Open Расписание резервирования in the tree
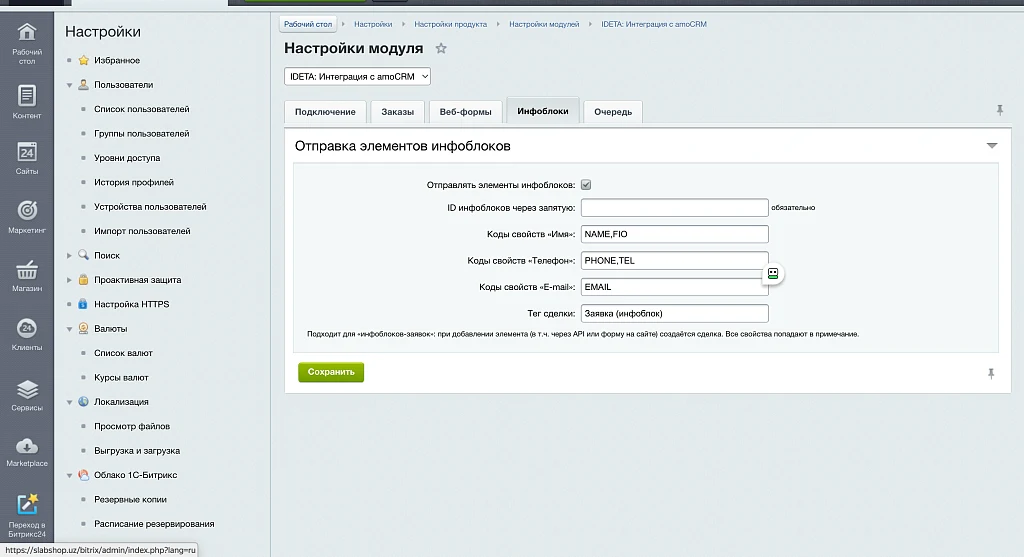The width and height of the screenshot is (1024, 557). pos(154,524)
